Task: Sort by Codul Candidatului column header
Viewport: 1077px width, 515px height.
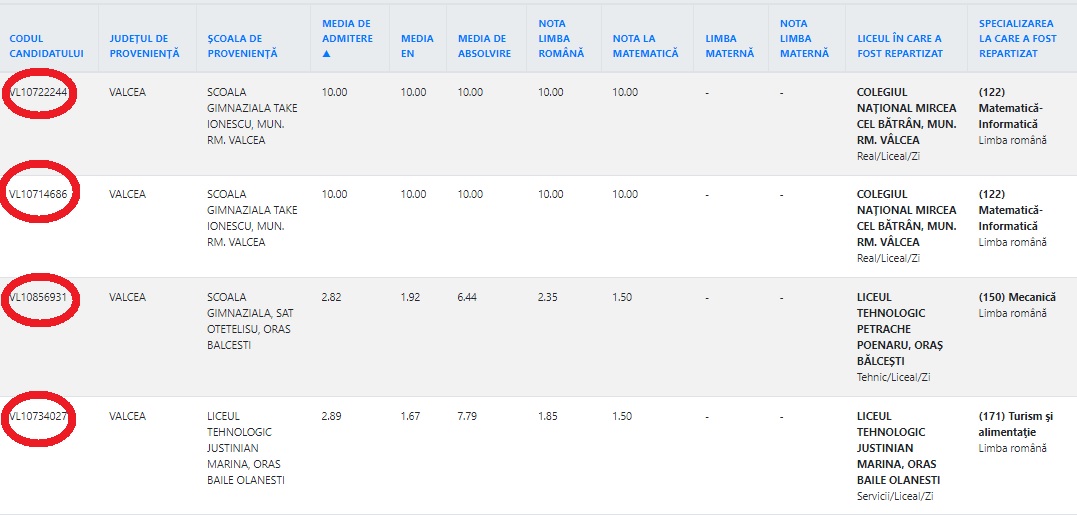Action: click(x=47, y=46)
